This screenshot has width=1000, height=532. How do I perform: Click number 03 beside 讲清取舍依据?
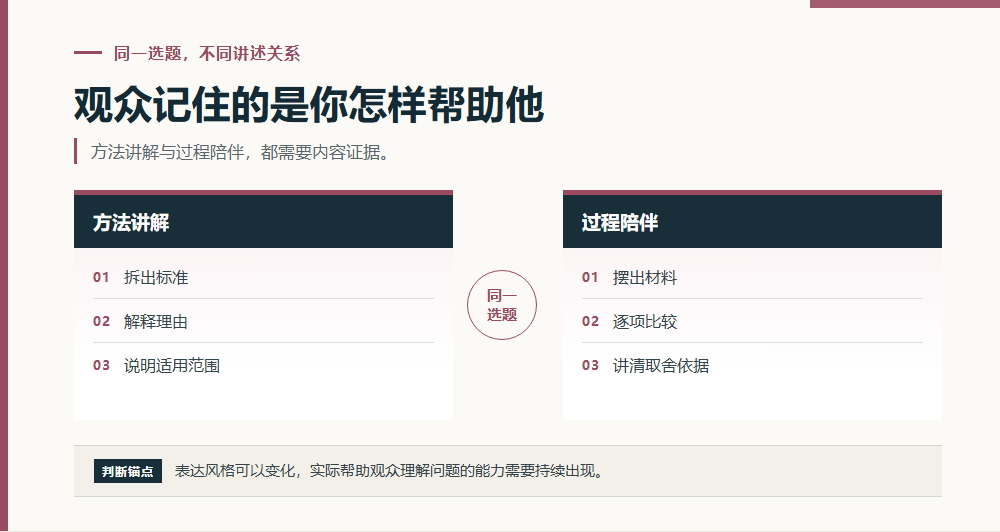tap(591, 366)
